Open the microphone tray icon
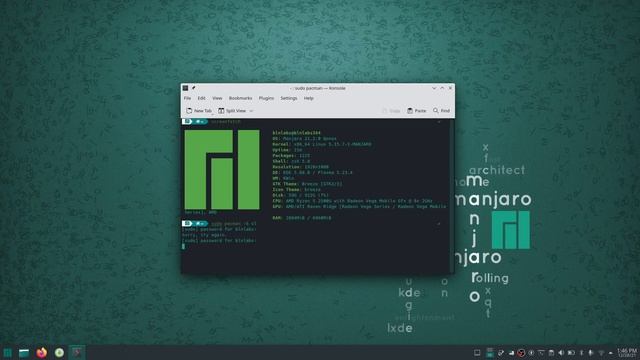Screen dimensions: 640x360 click(x=591, y=353)
